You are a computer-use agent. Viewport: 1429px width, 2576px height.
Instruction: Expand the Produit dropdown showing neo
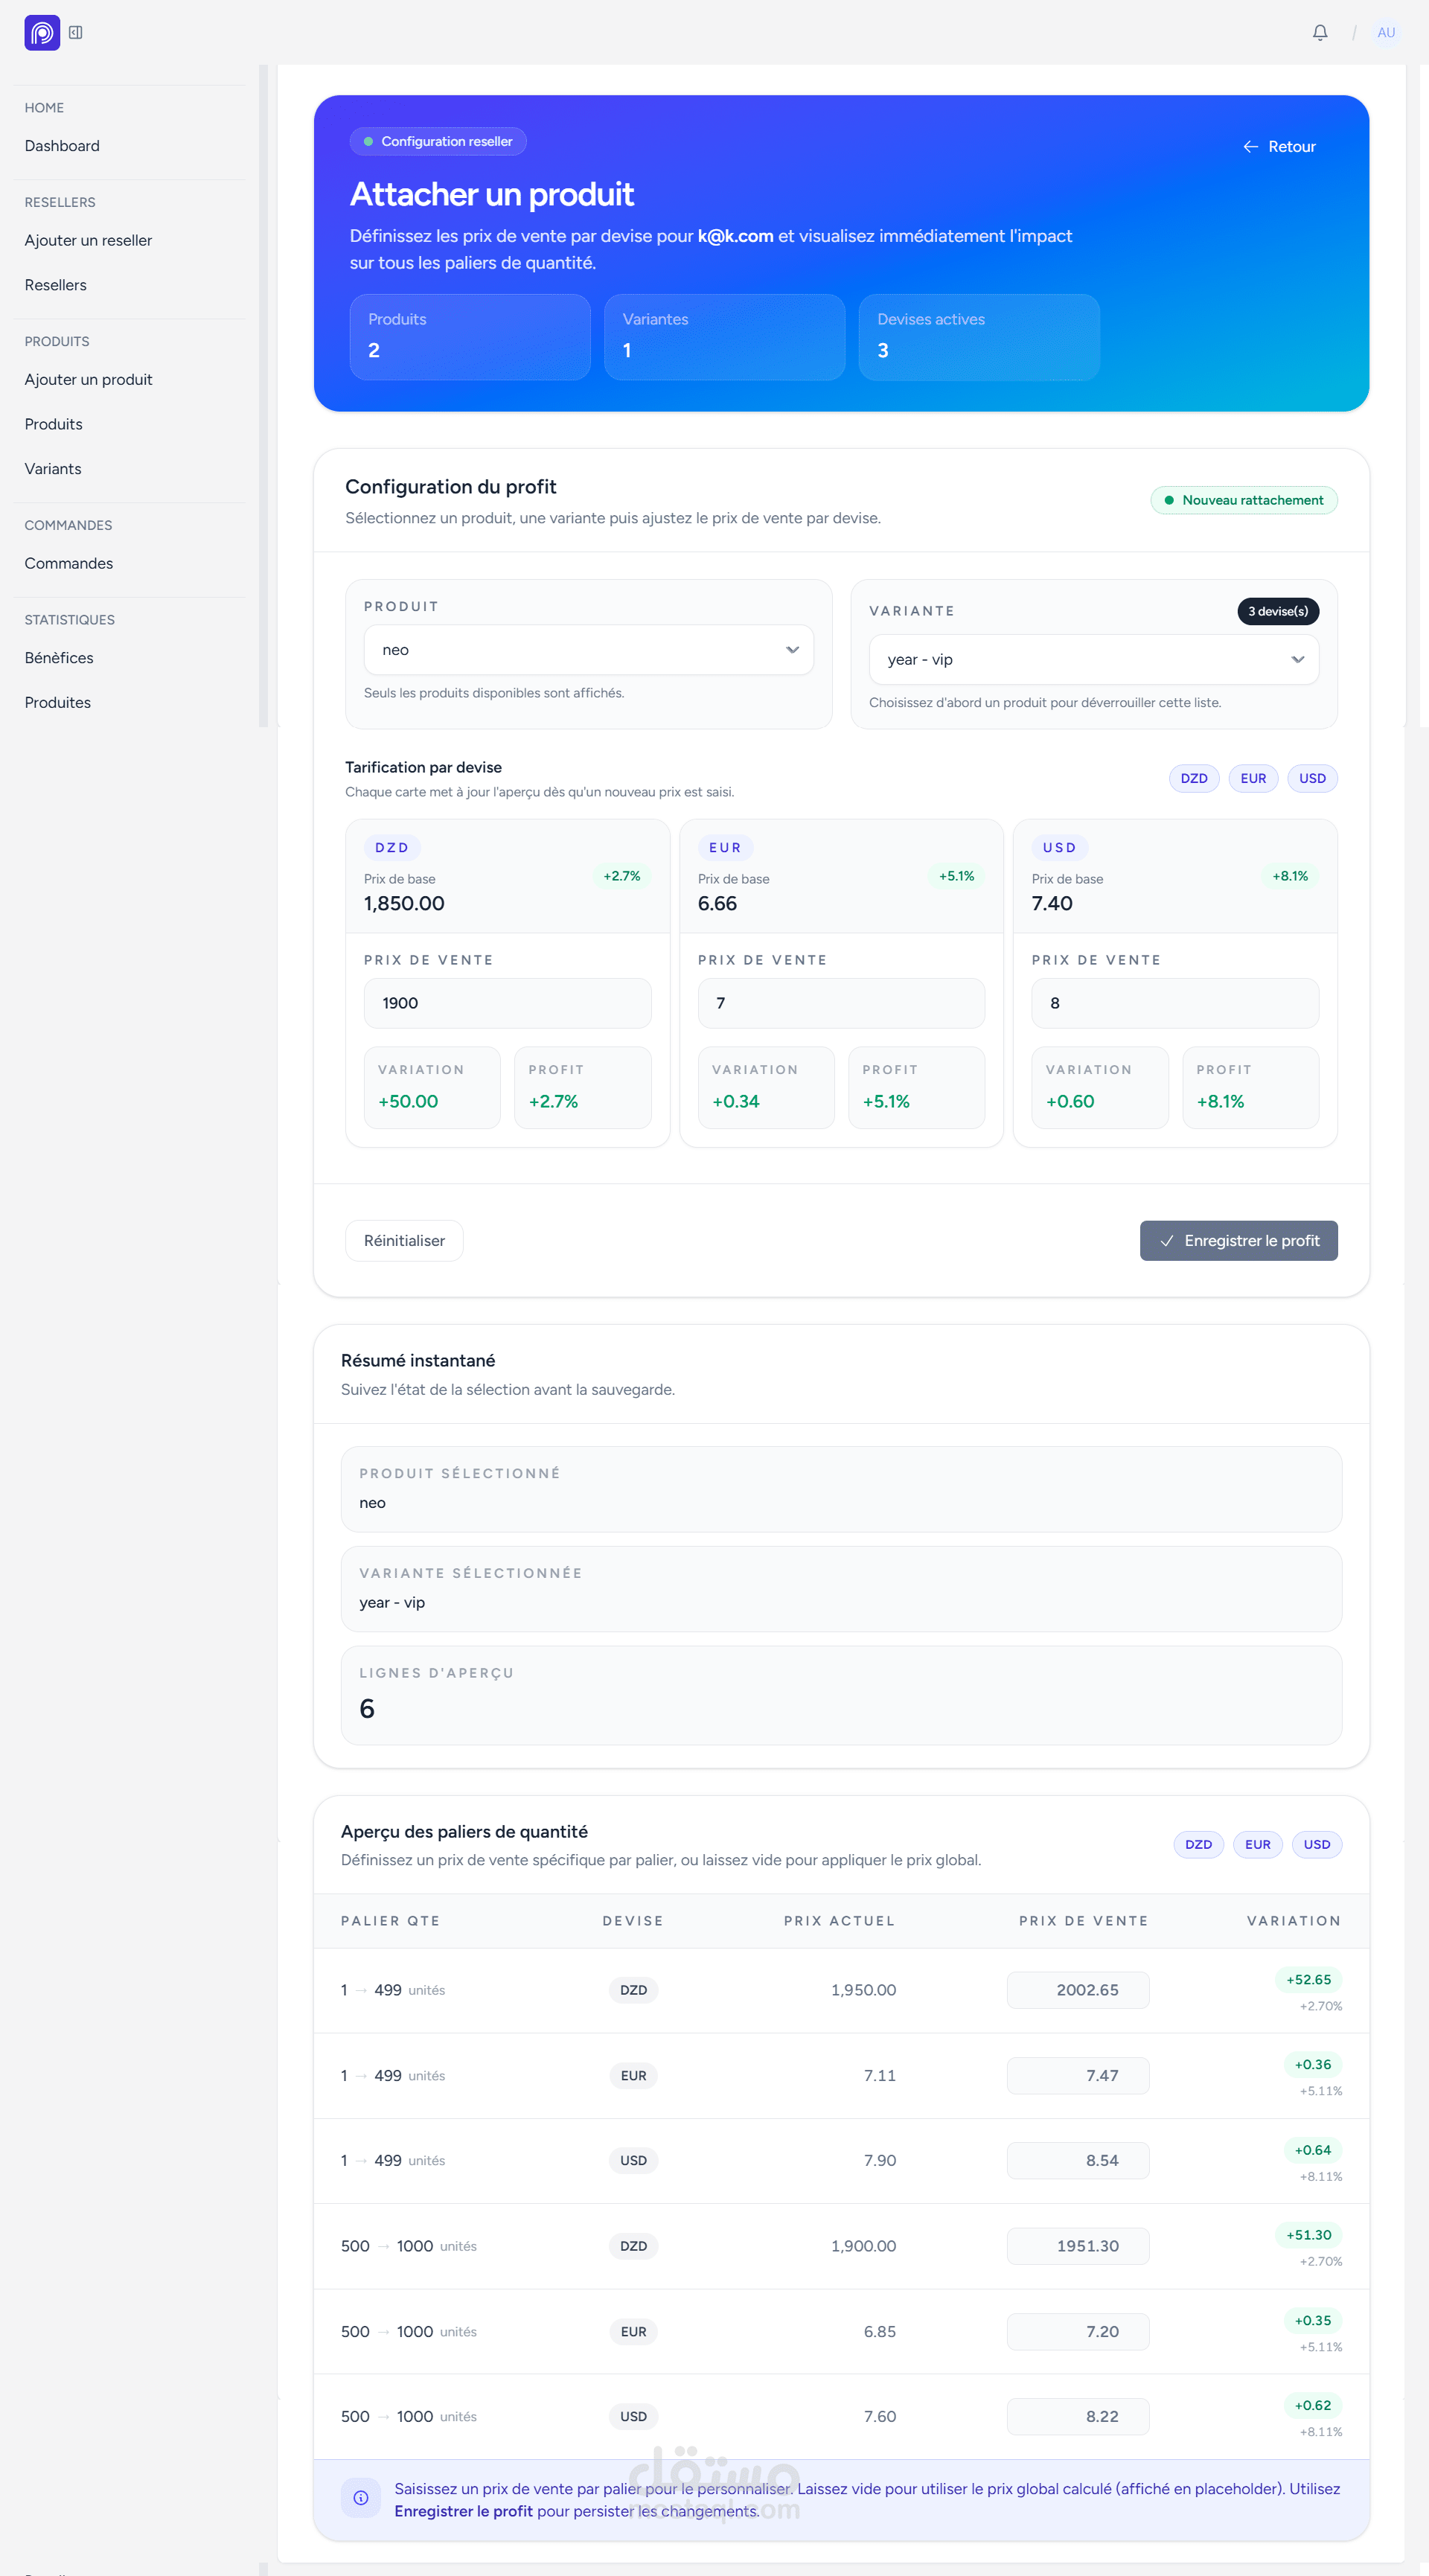pos(588,650)
